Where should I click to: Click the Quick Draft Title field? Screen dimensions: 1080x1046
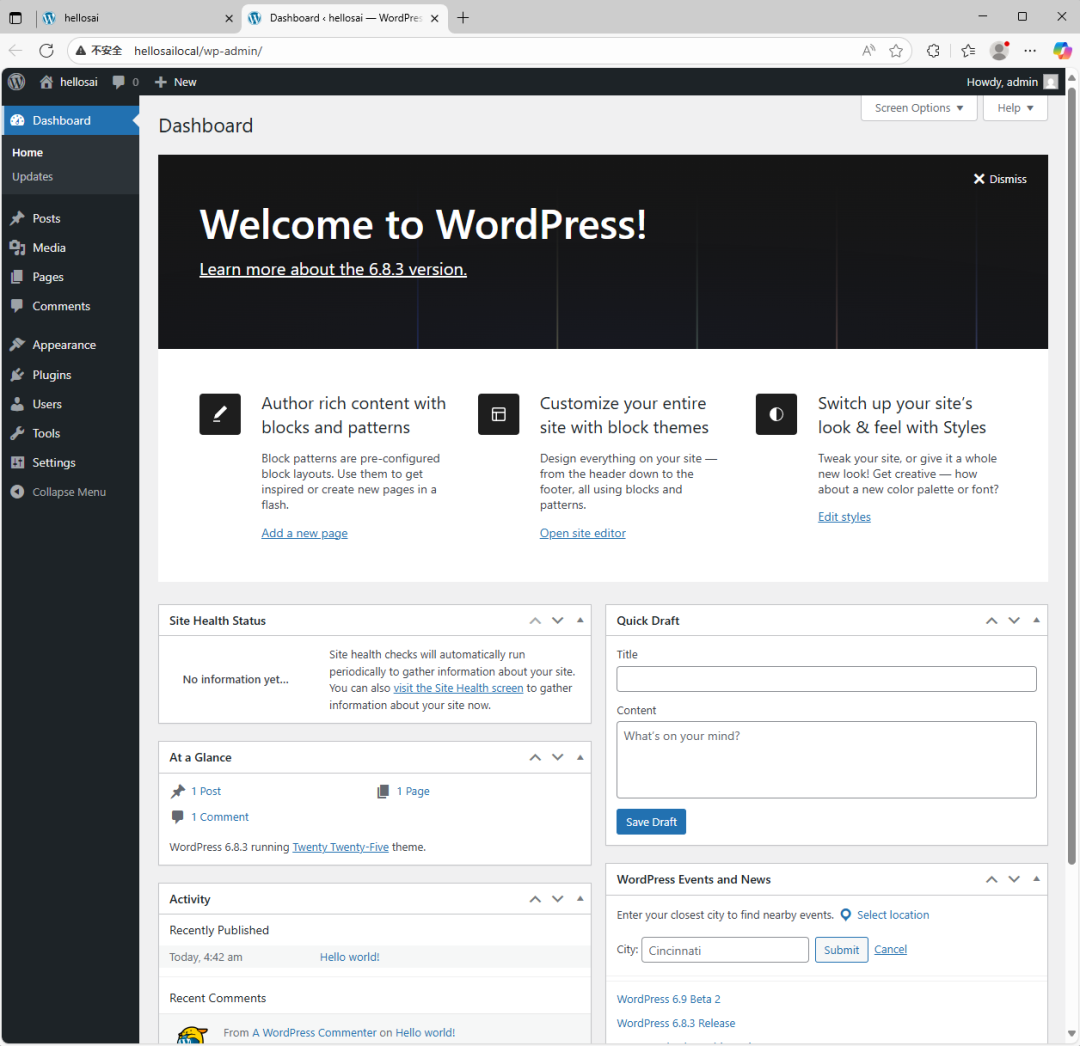(x=826, y=679)
